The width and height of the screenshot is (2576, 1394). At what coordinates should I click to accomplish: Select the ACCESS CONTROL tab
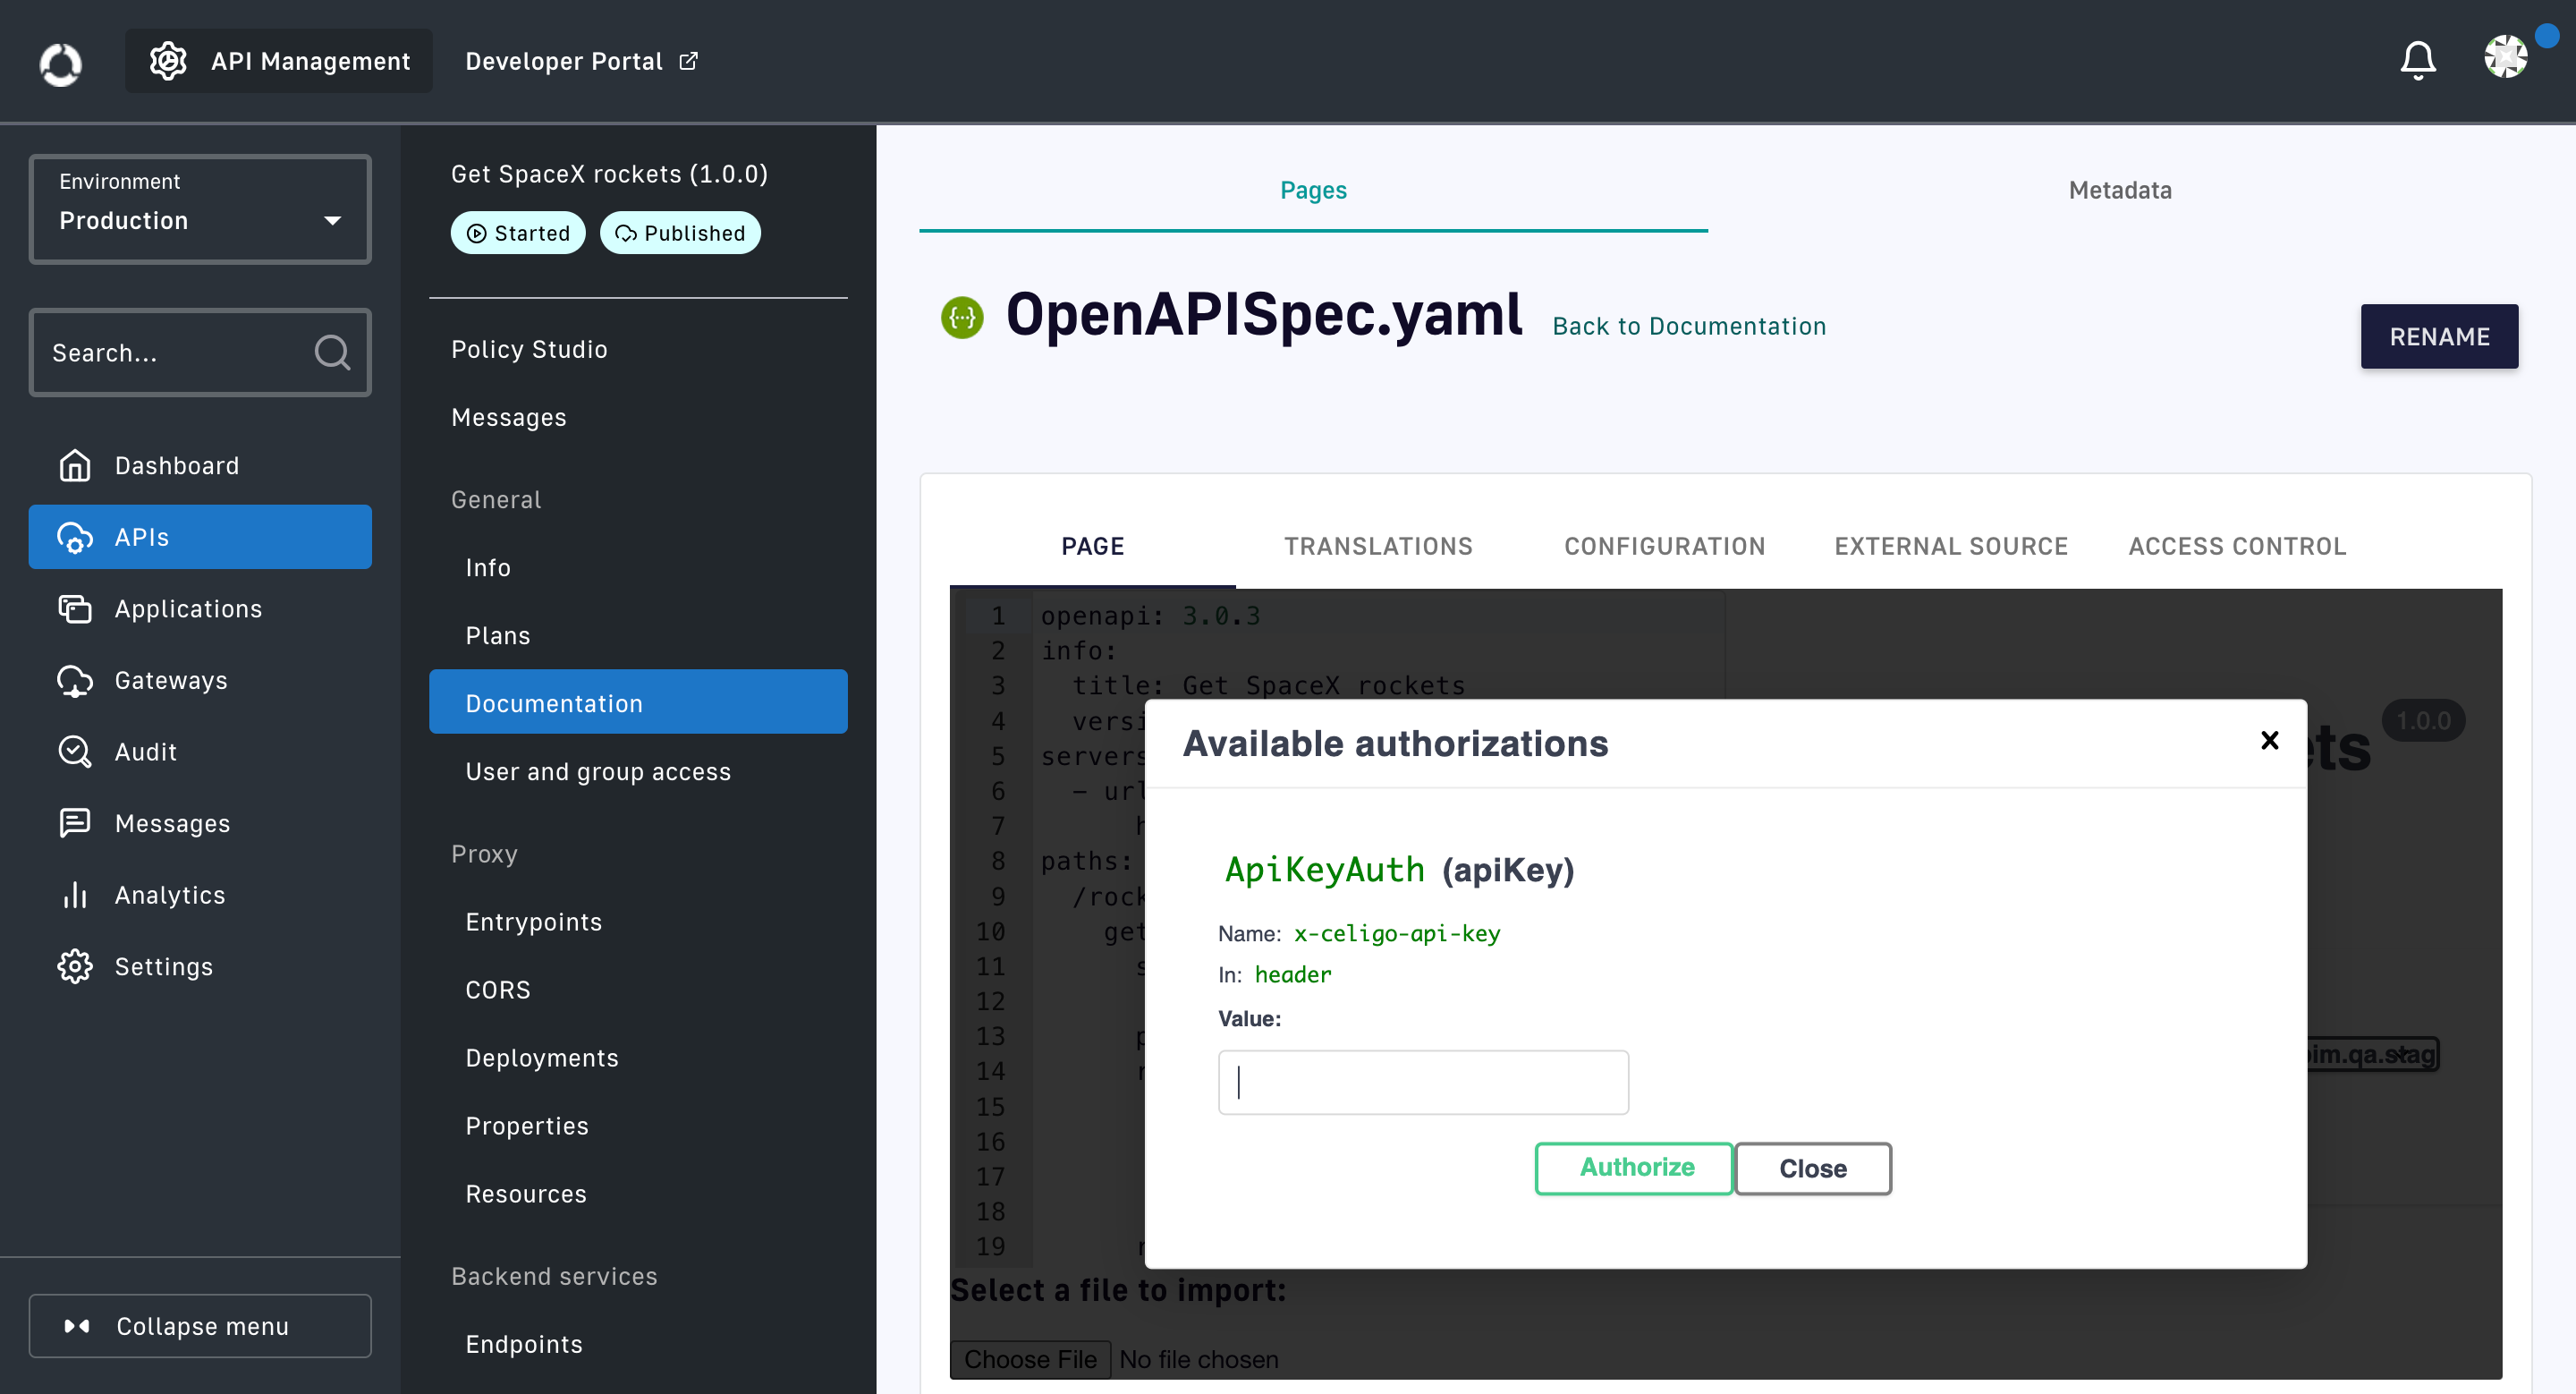(2237, 546)
